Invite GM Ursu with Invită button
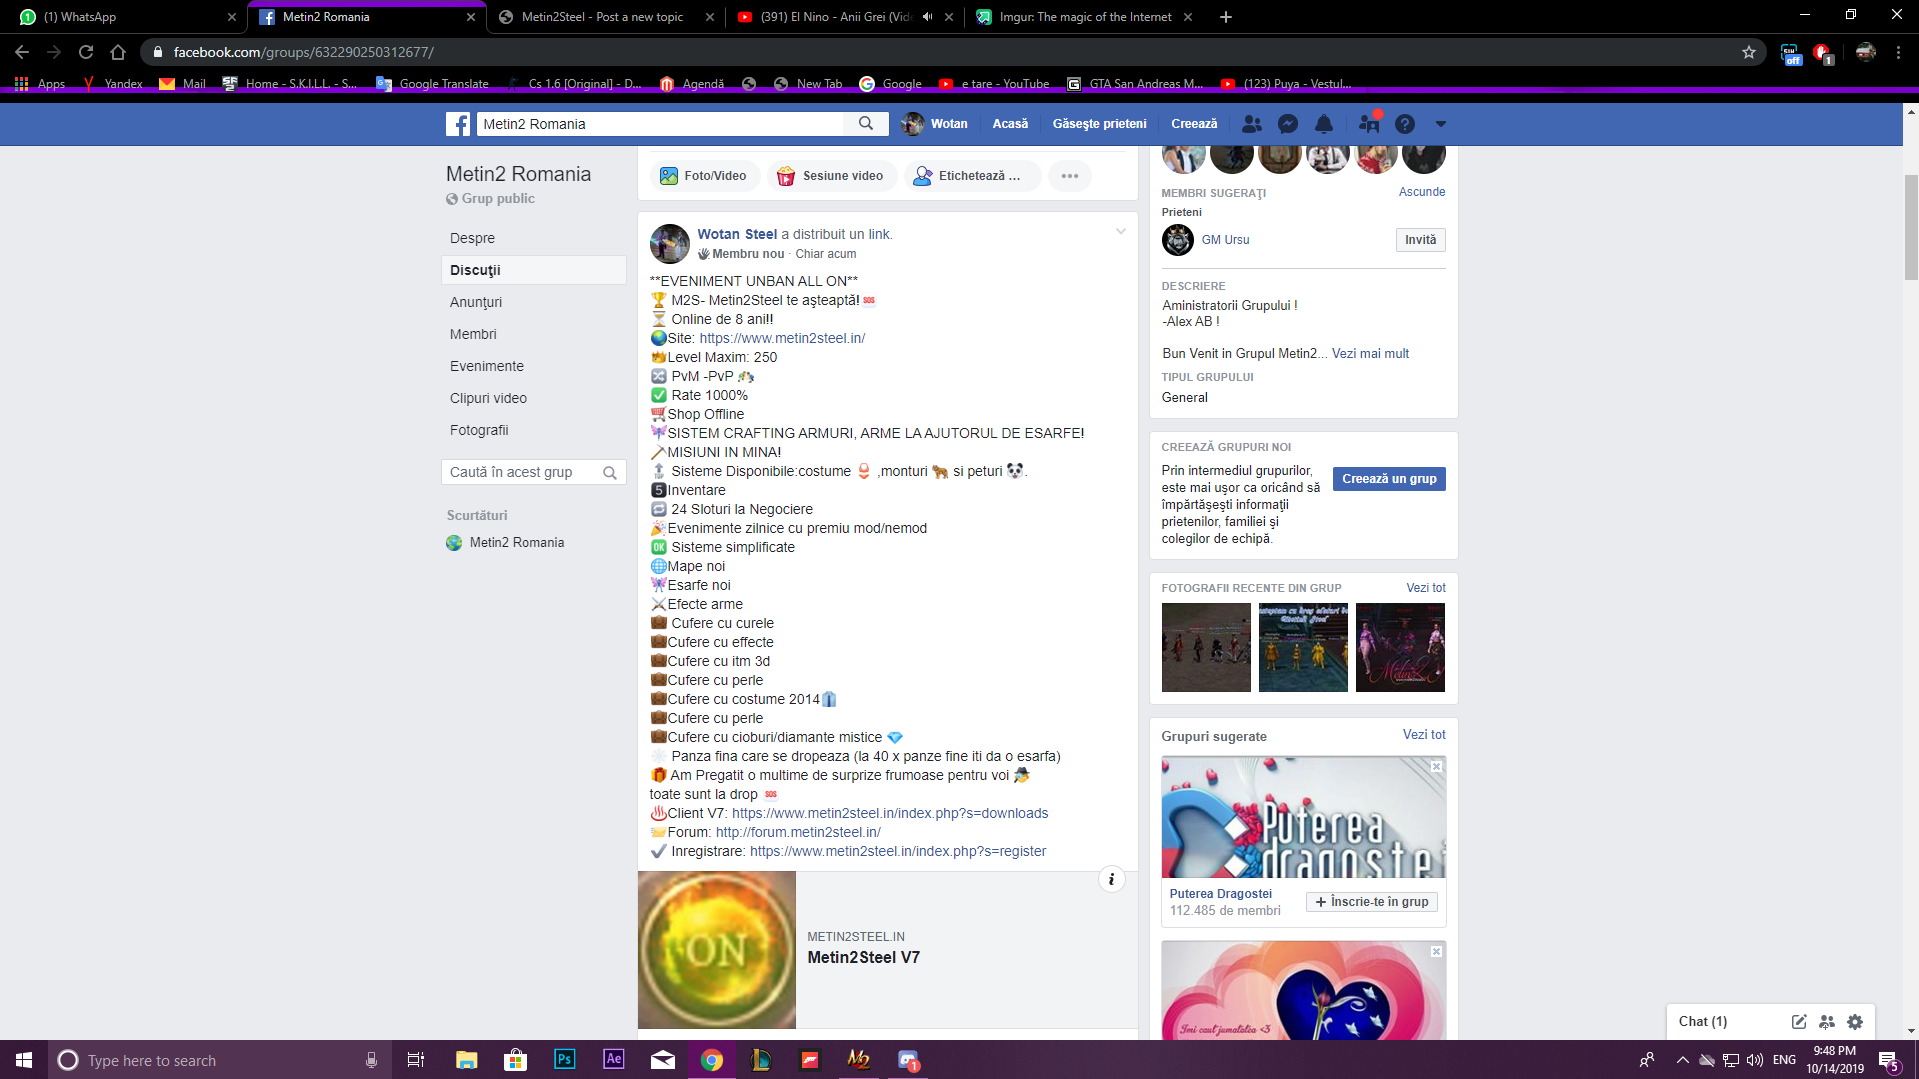 [1420, 240]
